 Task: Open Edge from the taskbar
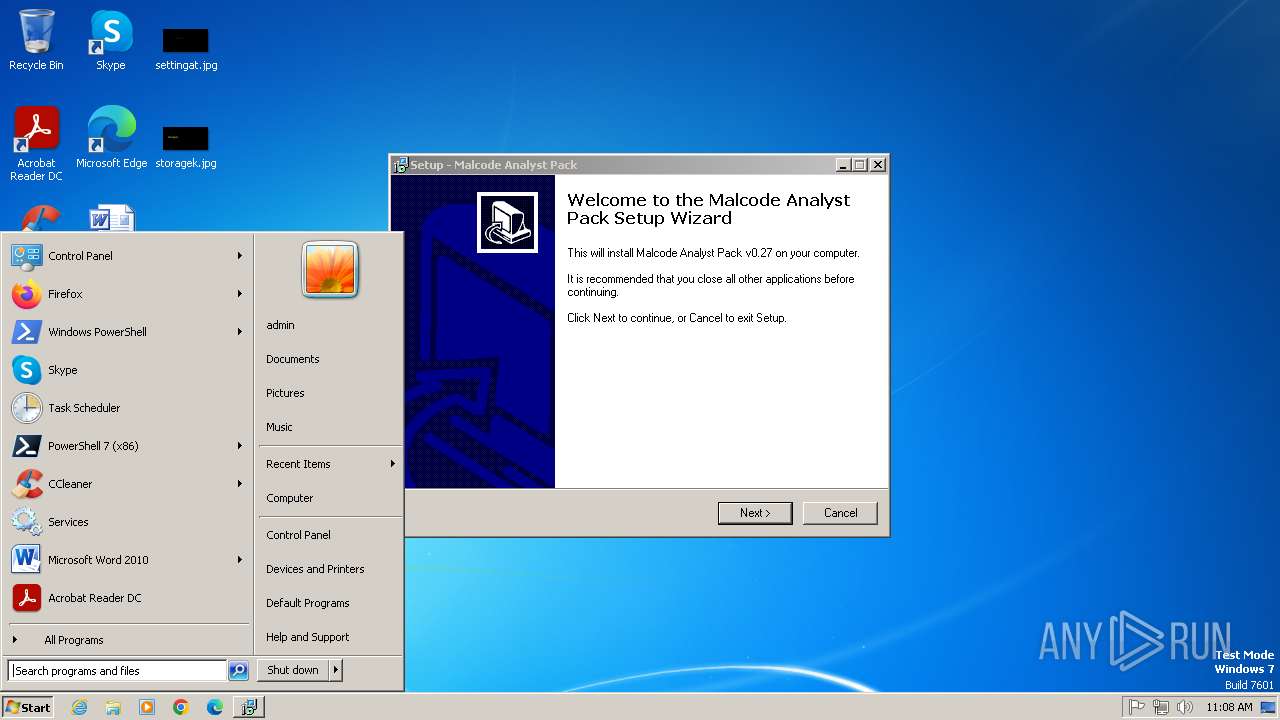tap(215, 707)
